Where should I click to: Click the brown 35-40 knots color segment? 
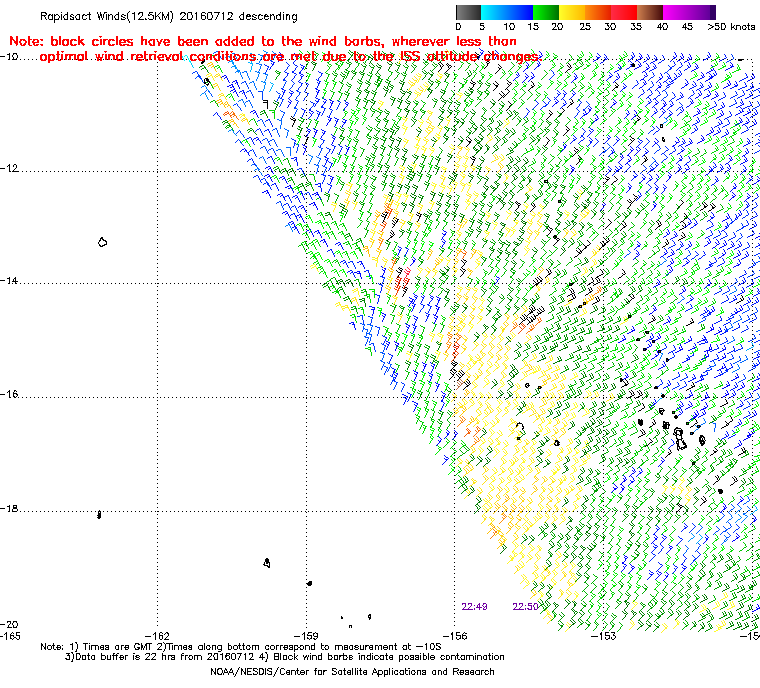click(x=650, y=12)
